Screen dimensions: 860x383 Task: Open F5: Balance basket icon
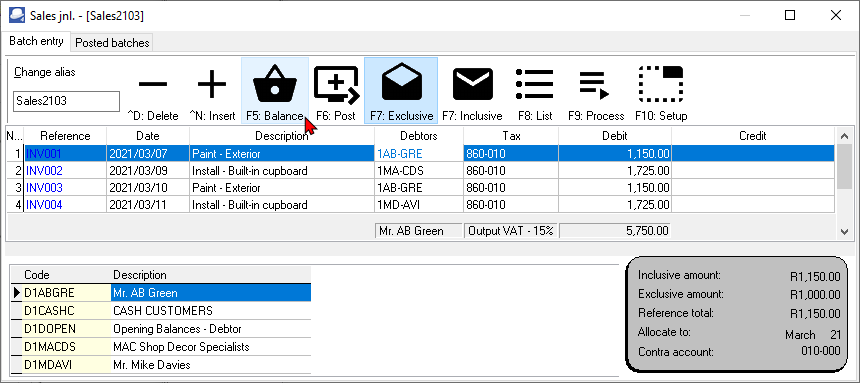275,84
